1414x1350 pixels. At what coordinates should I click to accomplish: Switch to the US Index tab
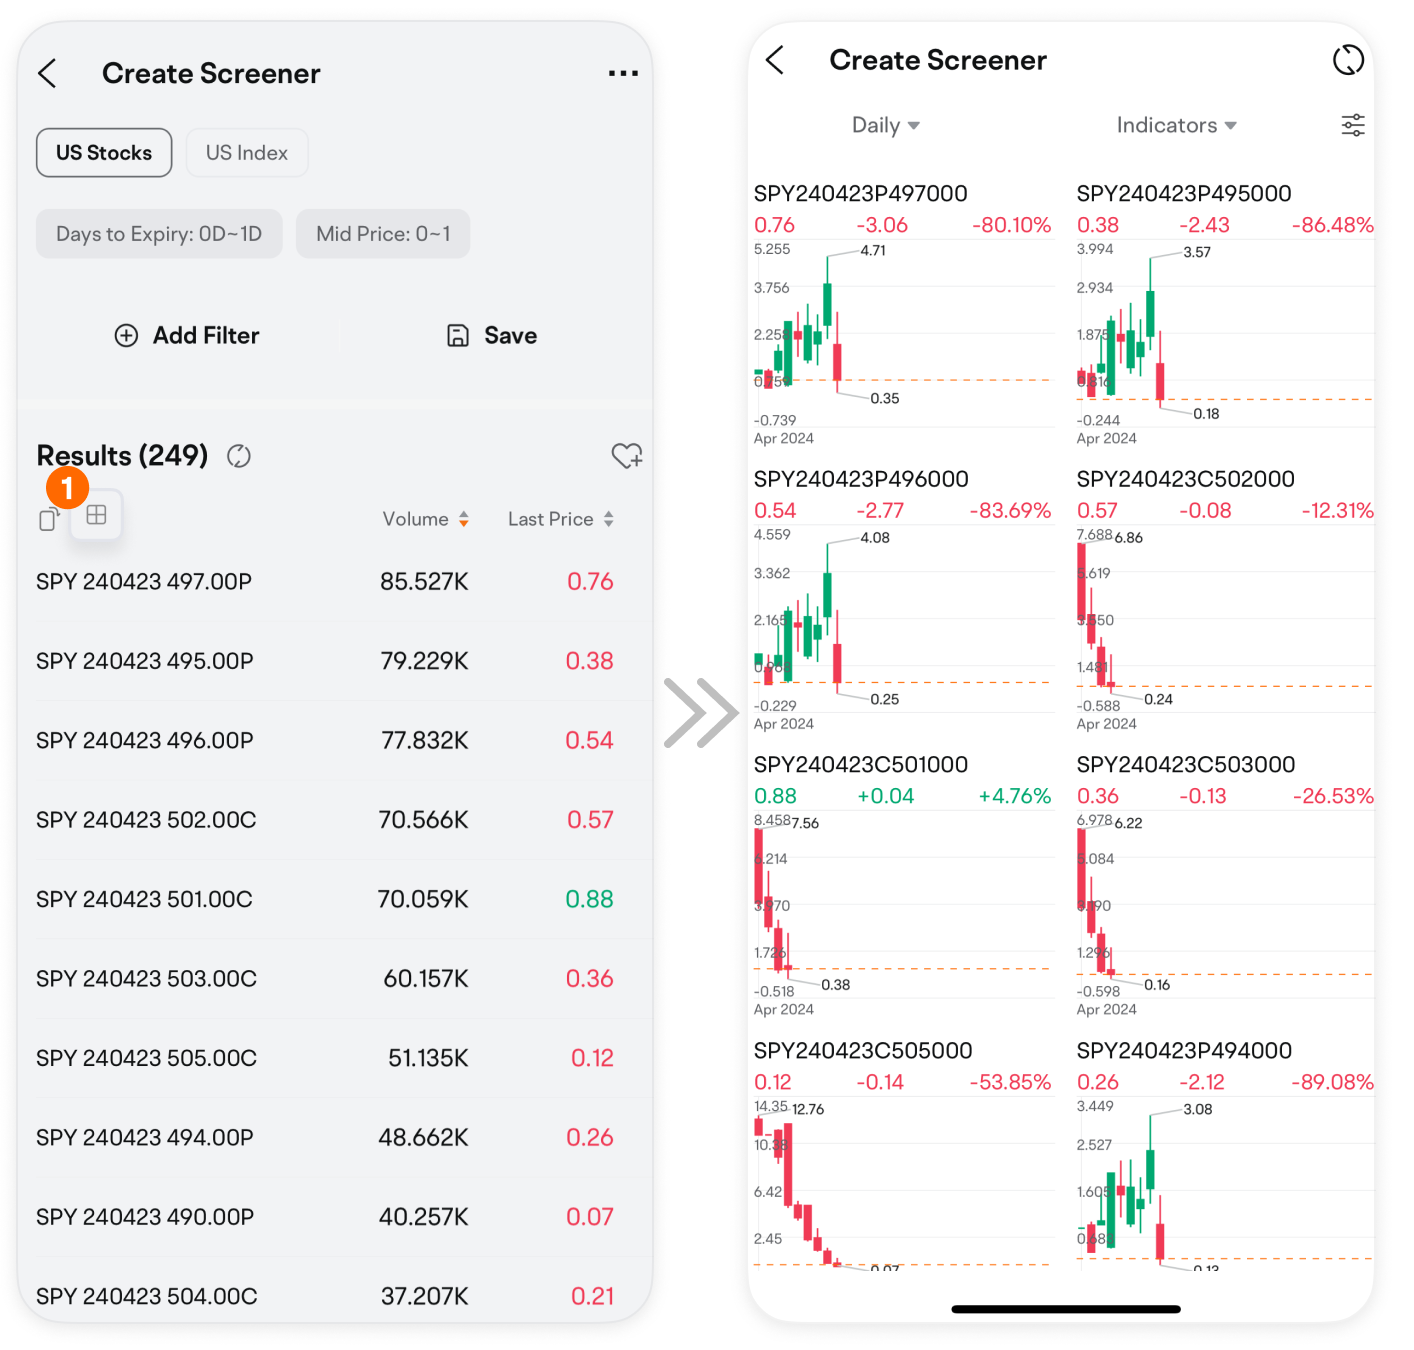click(246, 152)
